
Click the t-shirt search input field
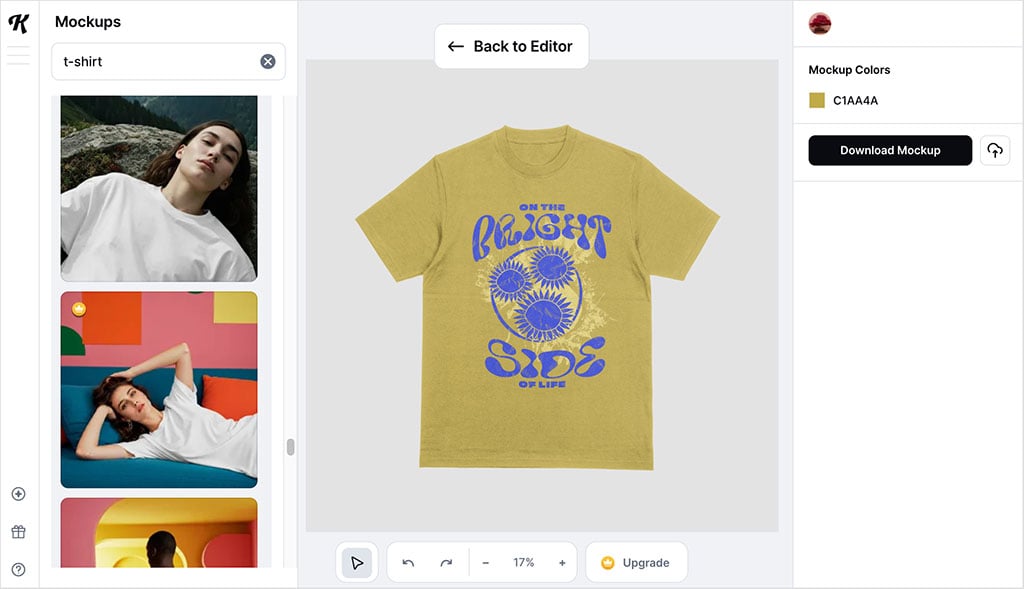tap(155, 61)
